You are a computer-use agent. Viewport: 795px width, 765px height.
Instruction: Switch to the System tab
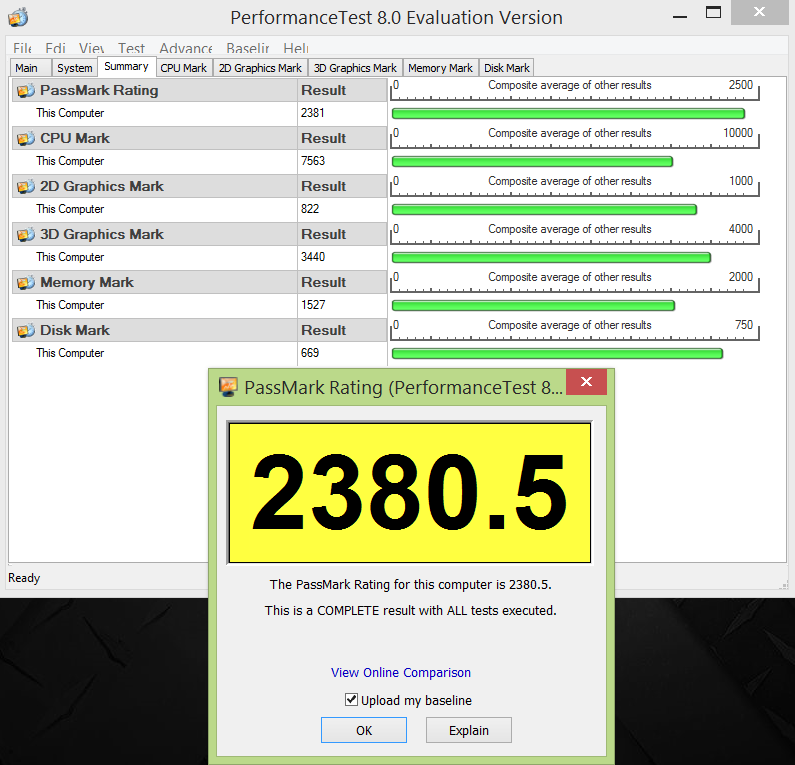click(x=75, y=68)
